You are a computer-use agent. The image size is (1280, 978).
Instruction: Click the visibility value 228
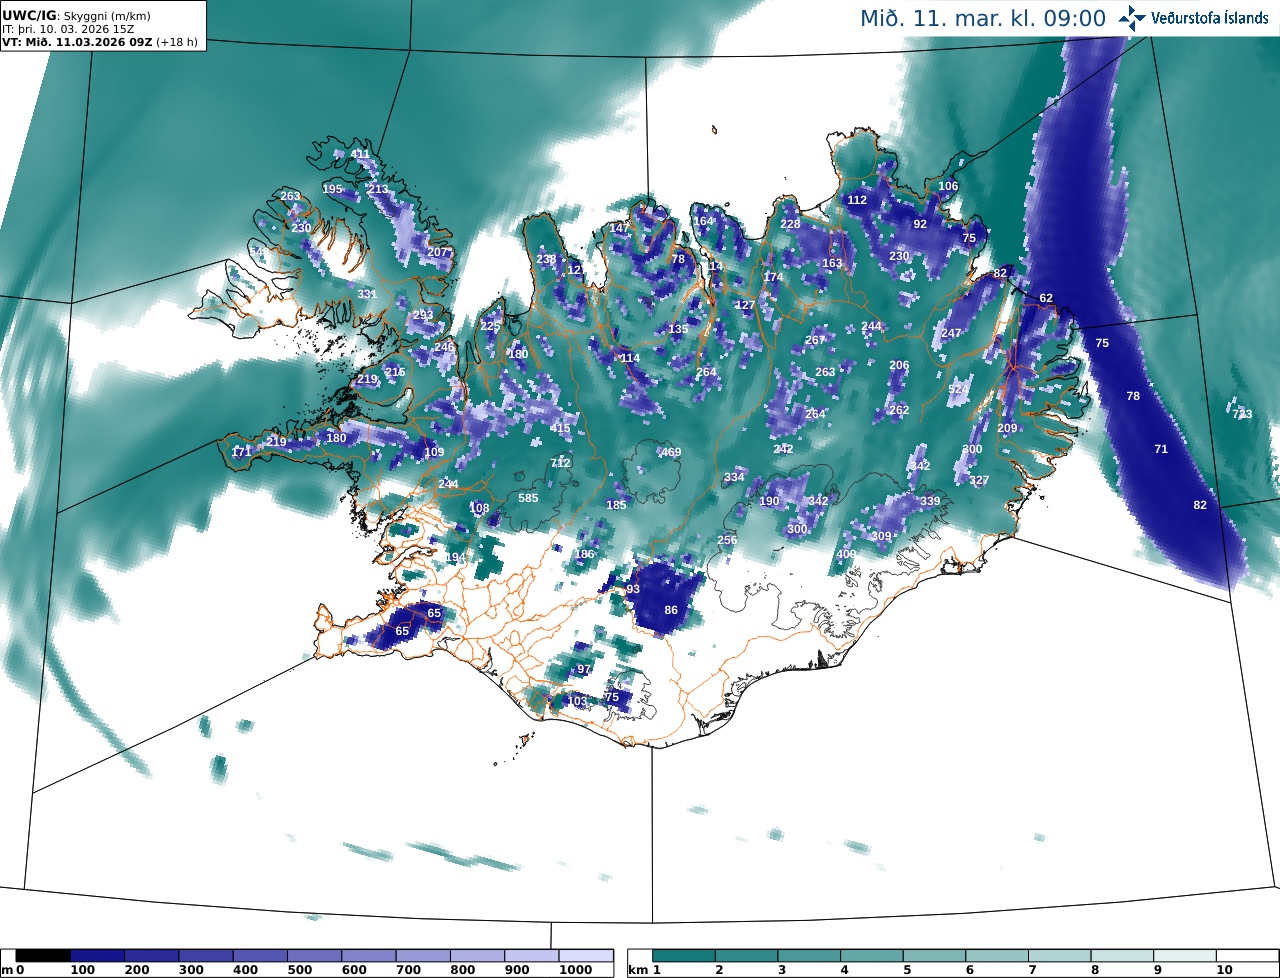[790, 224]
